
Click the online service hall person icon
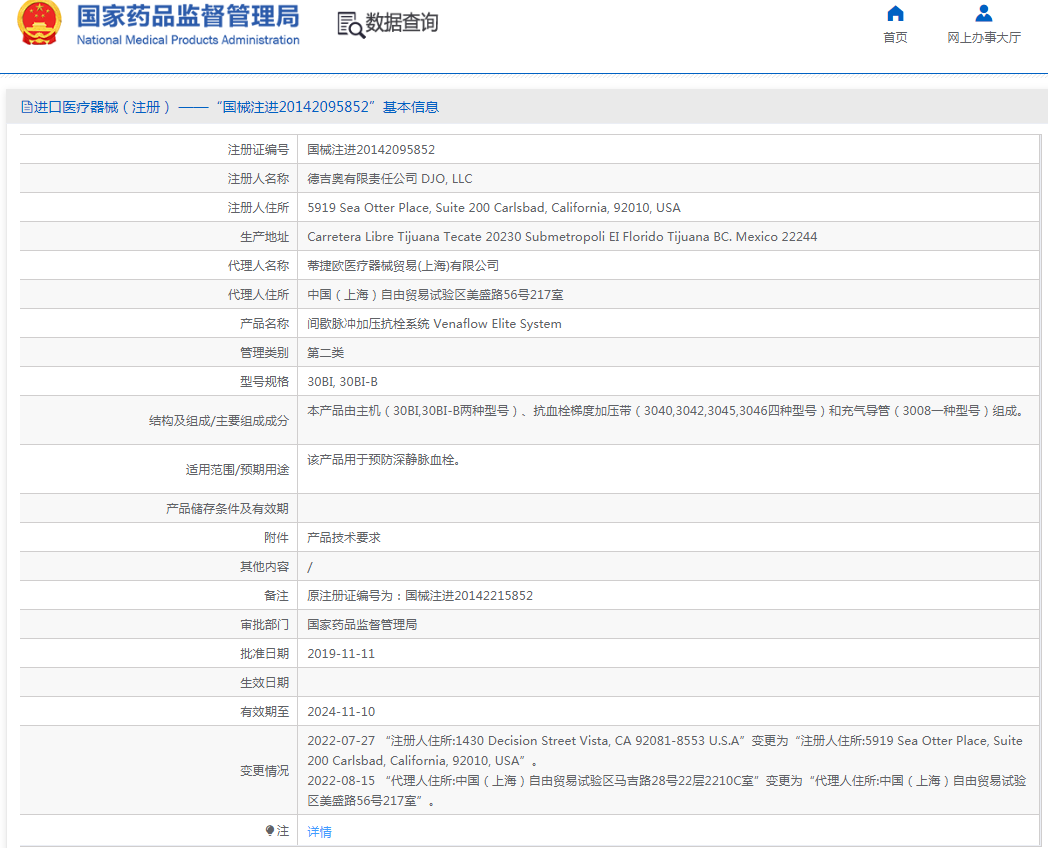tap(983, 13)
